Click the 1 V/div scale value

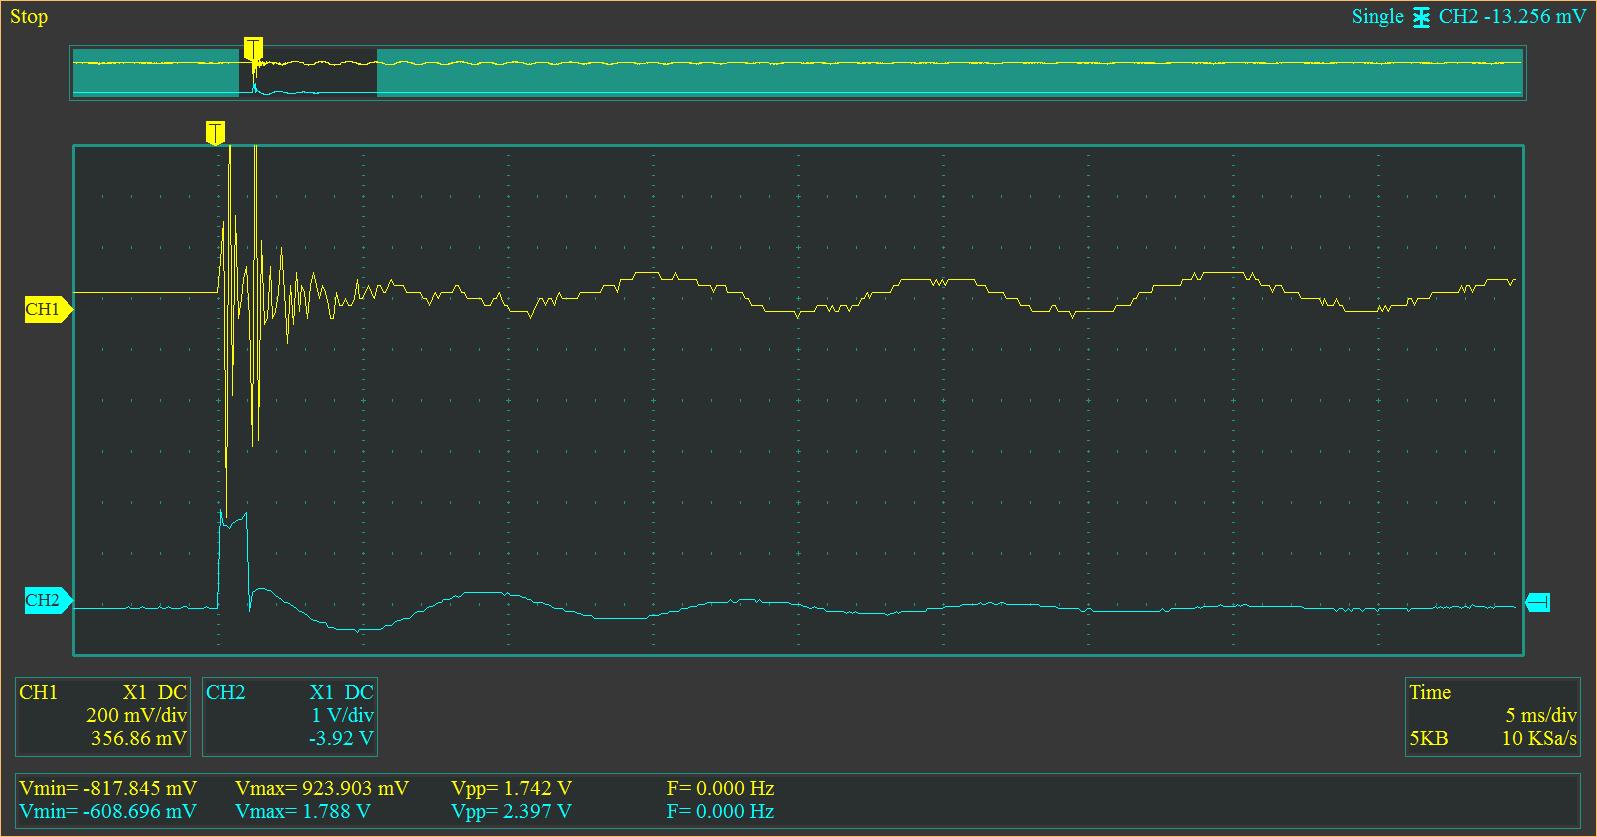click(x=342, y=716)
